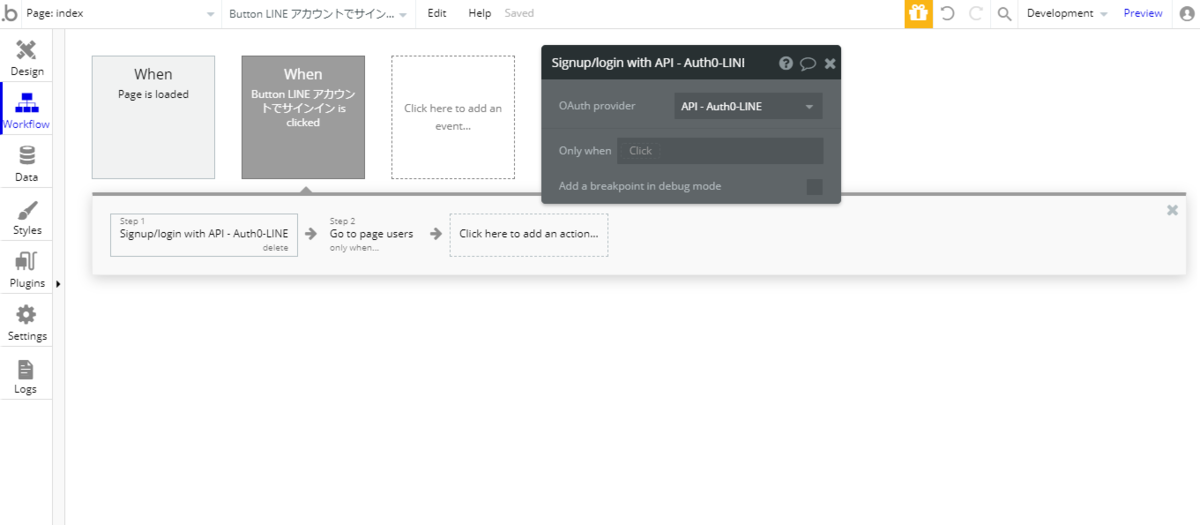Click here to add an event

click(x=453, y=117)
